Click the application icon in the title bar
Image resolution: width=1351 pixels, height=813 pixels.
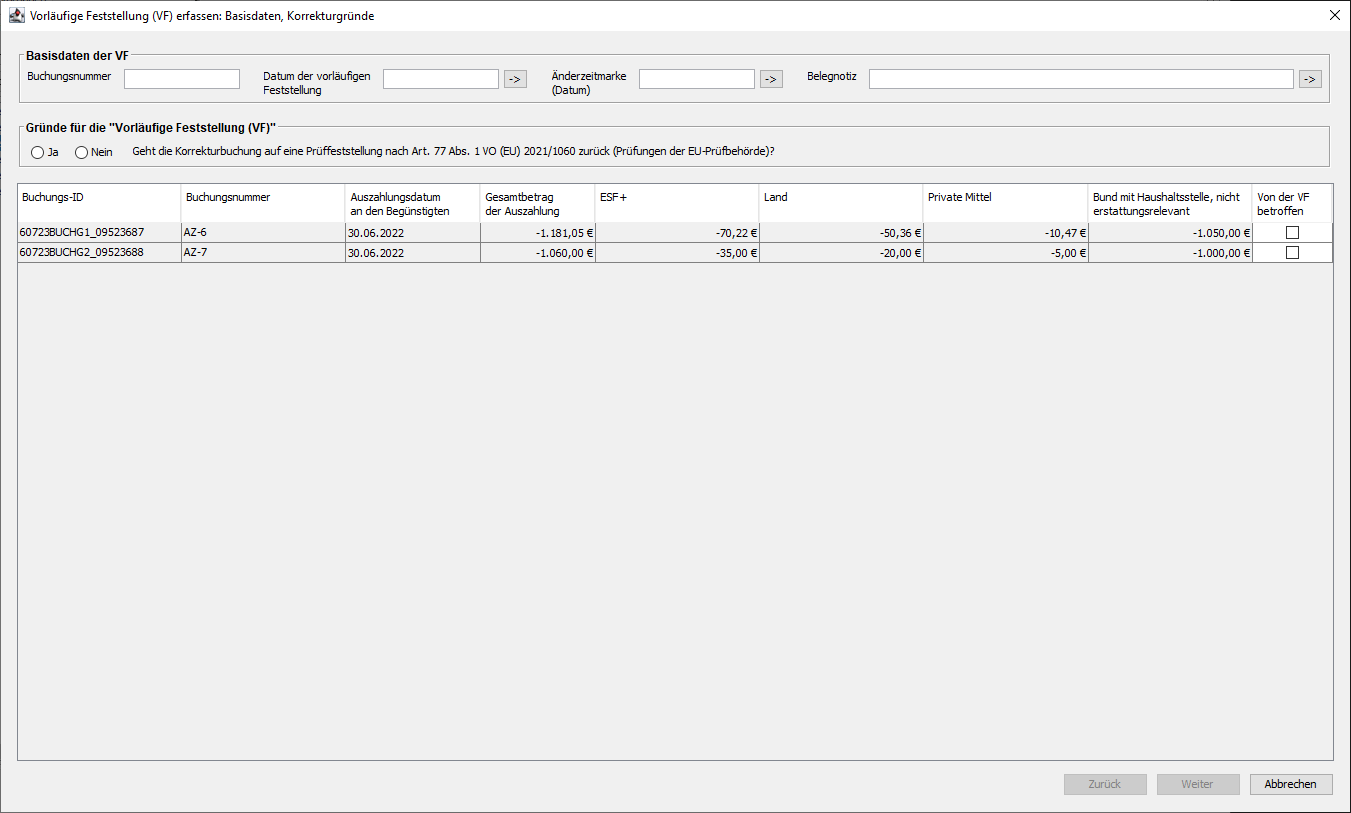tap(17, 16)
